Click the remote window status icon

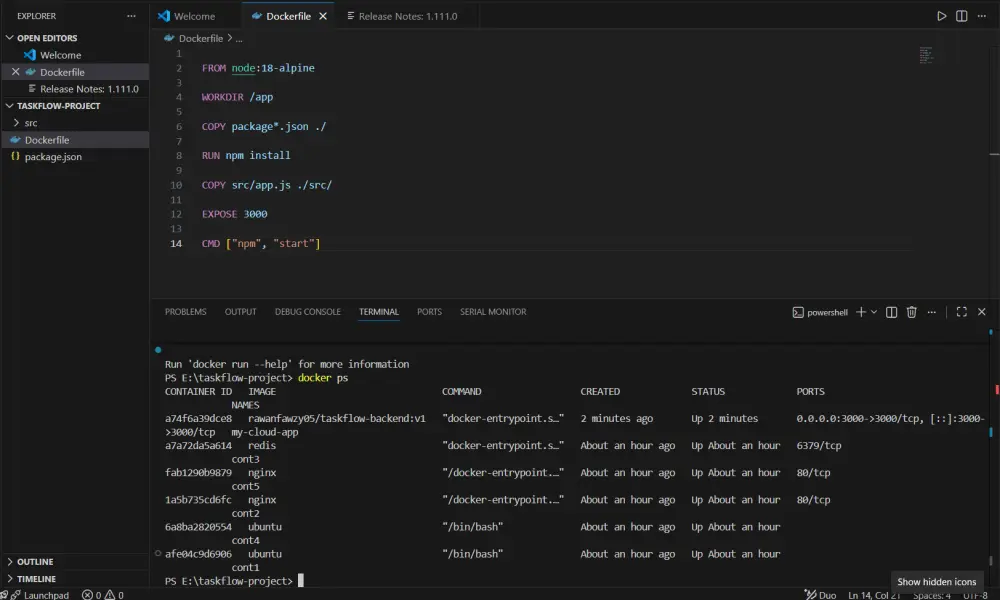tap(4, 595)
